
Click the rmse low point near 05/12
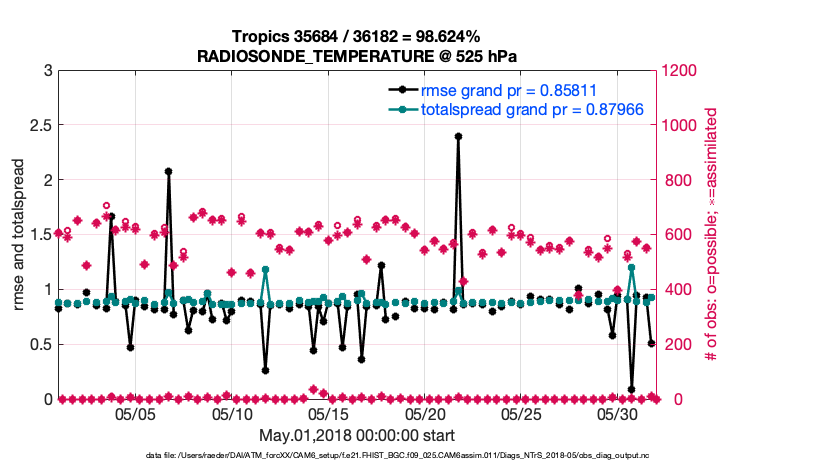pyautogui.click(x=265, y=370)
